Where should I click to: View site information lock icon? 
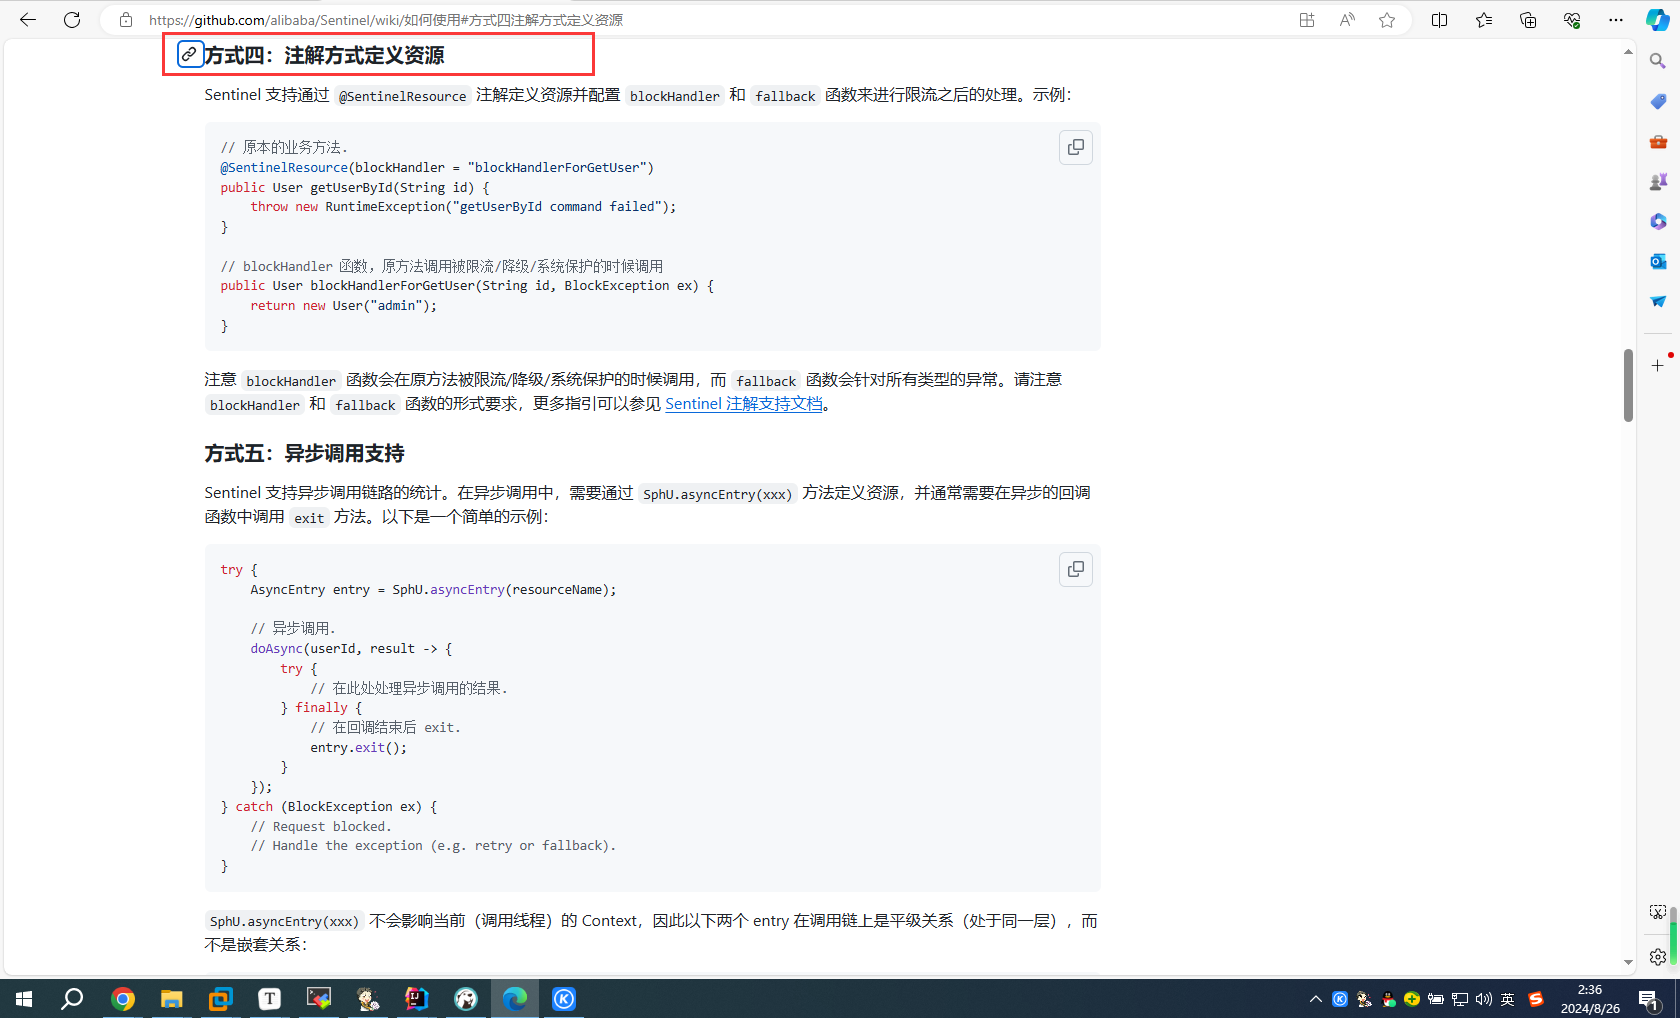click(126, 20)
